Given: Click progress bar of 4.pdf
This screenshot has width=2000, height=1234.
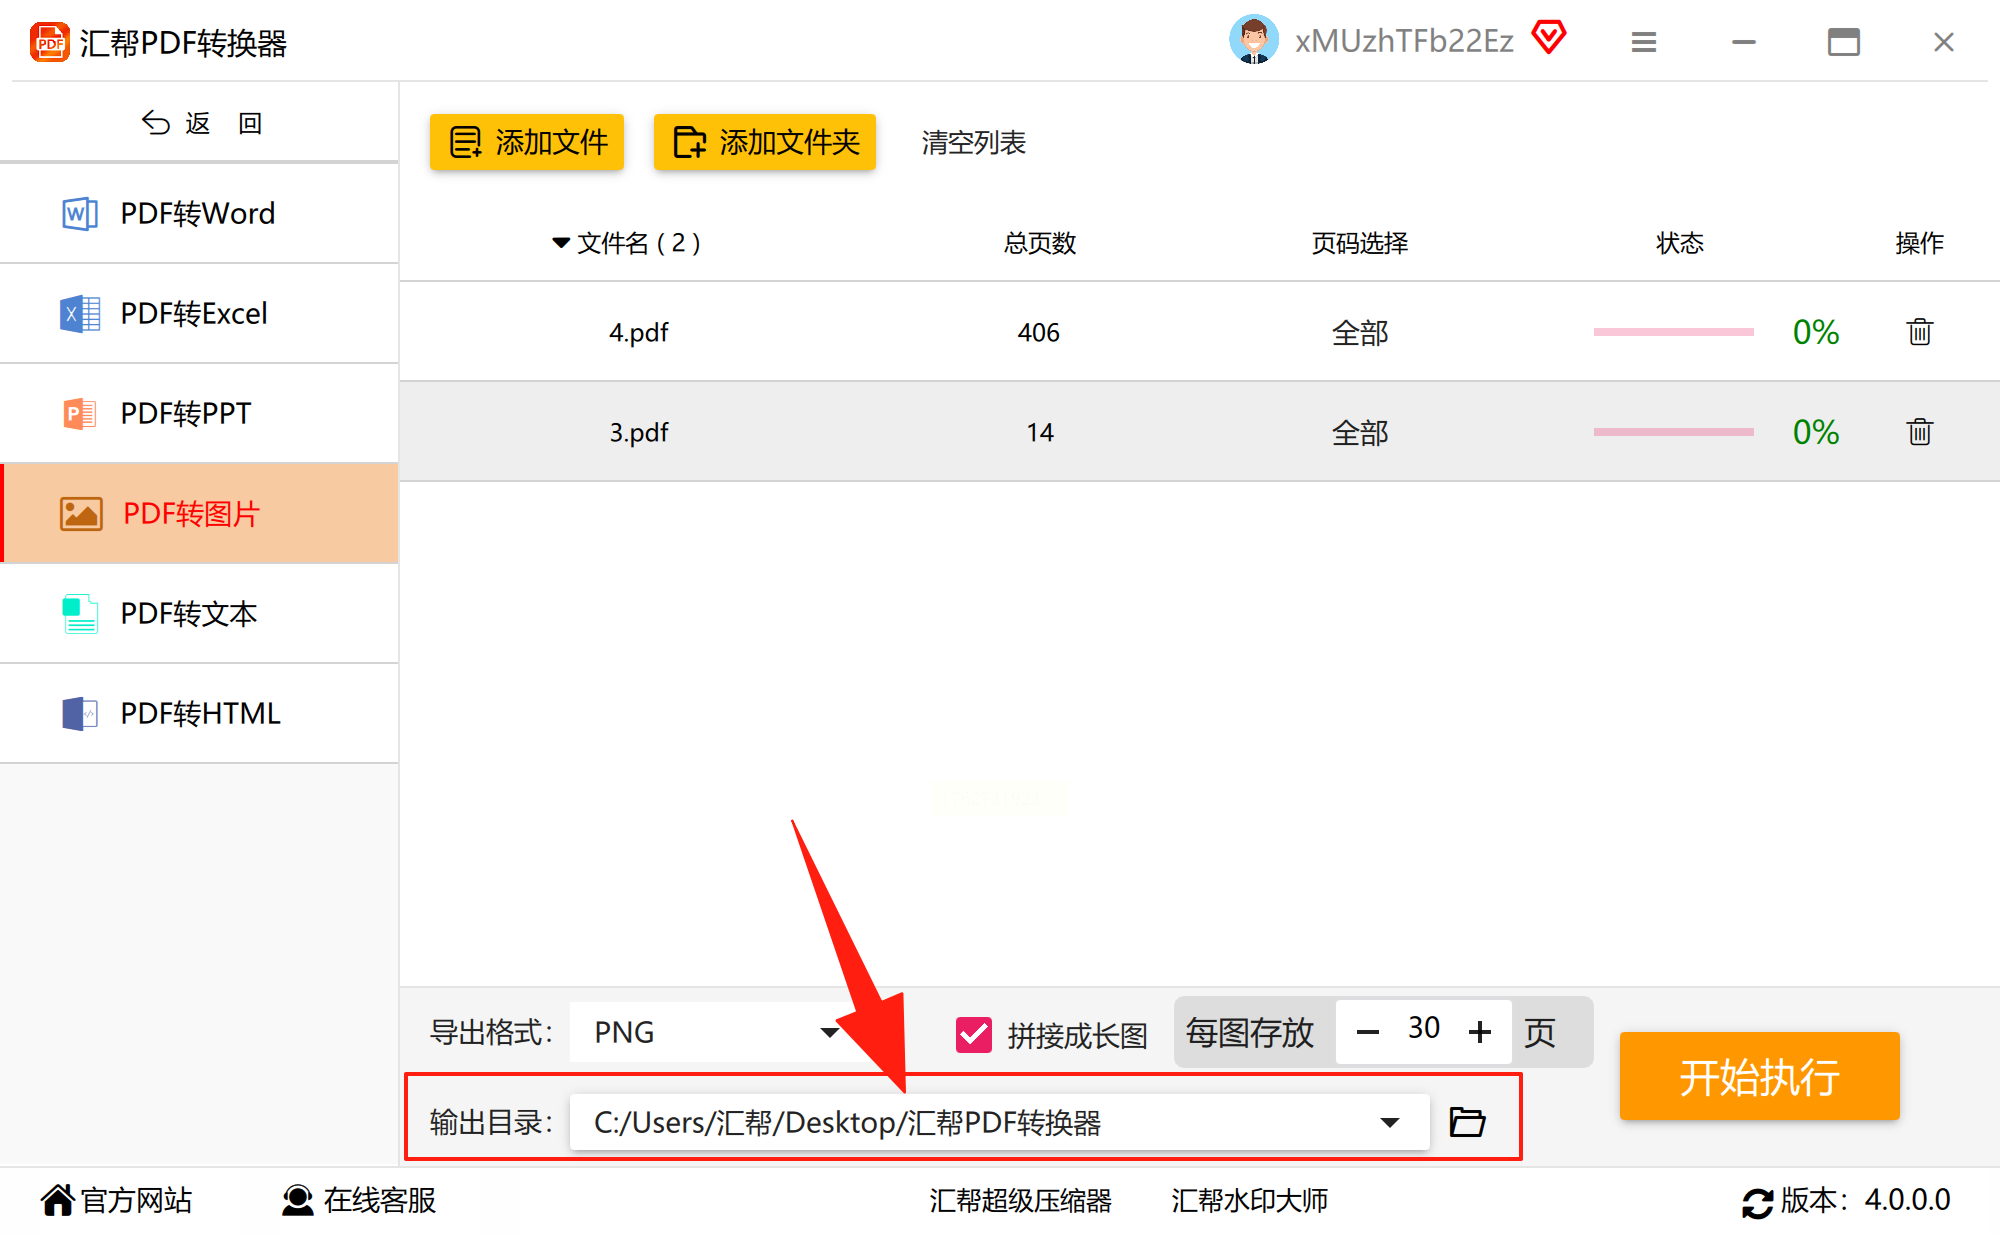Looking at the screenshot, I should [1673, 332].
